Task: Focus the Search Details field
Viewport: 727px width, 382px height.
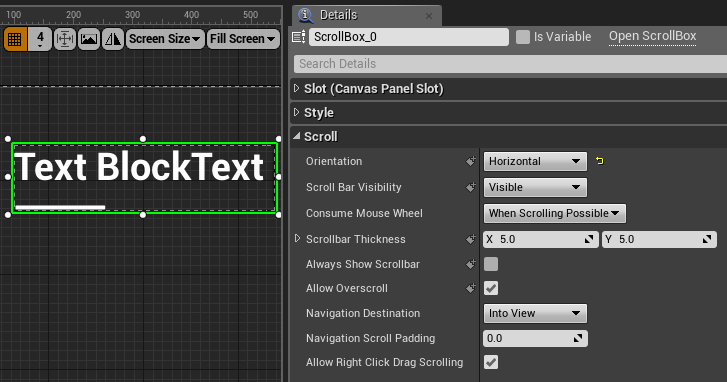Action: [x=510, y=64]
